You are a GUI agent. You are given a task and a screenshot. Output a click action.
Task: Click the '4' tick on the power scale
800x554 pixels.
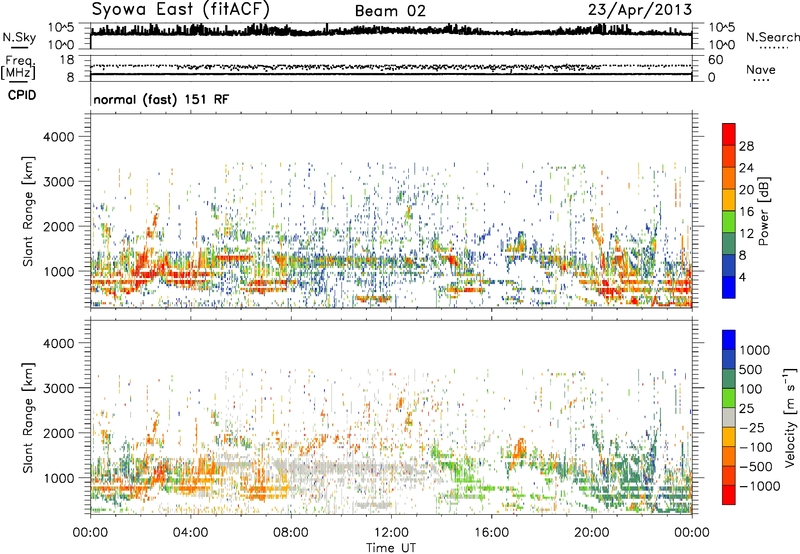point(742,278)
